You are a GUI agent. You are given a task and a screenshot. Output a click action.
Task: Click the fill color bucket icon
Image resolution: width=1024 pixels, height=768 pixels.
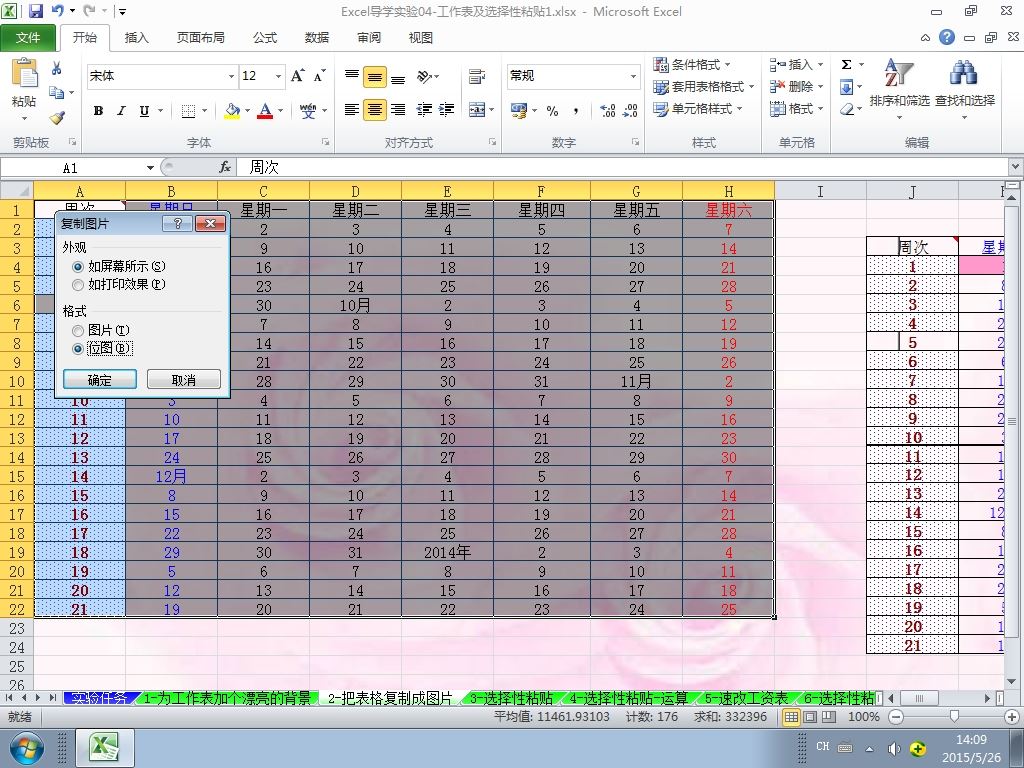point(232,110)
